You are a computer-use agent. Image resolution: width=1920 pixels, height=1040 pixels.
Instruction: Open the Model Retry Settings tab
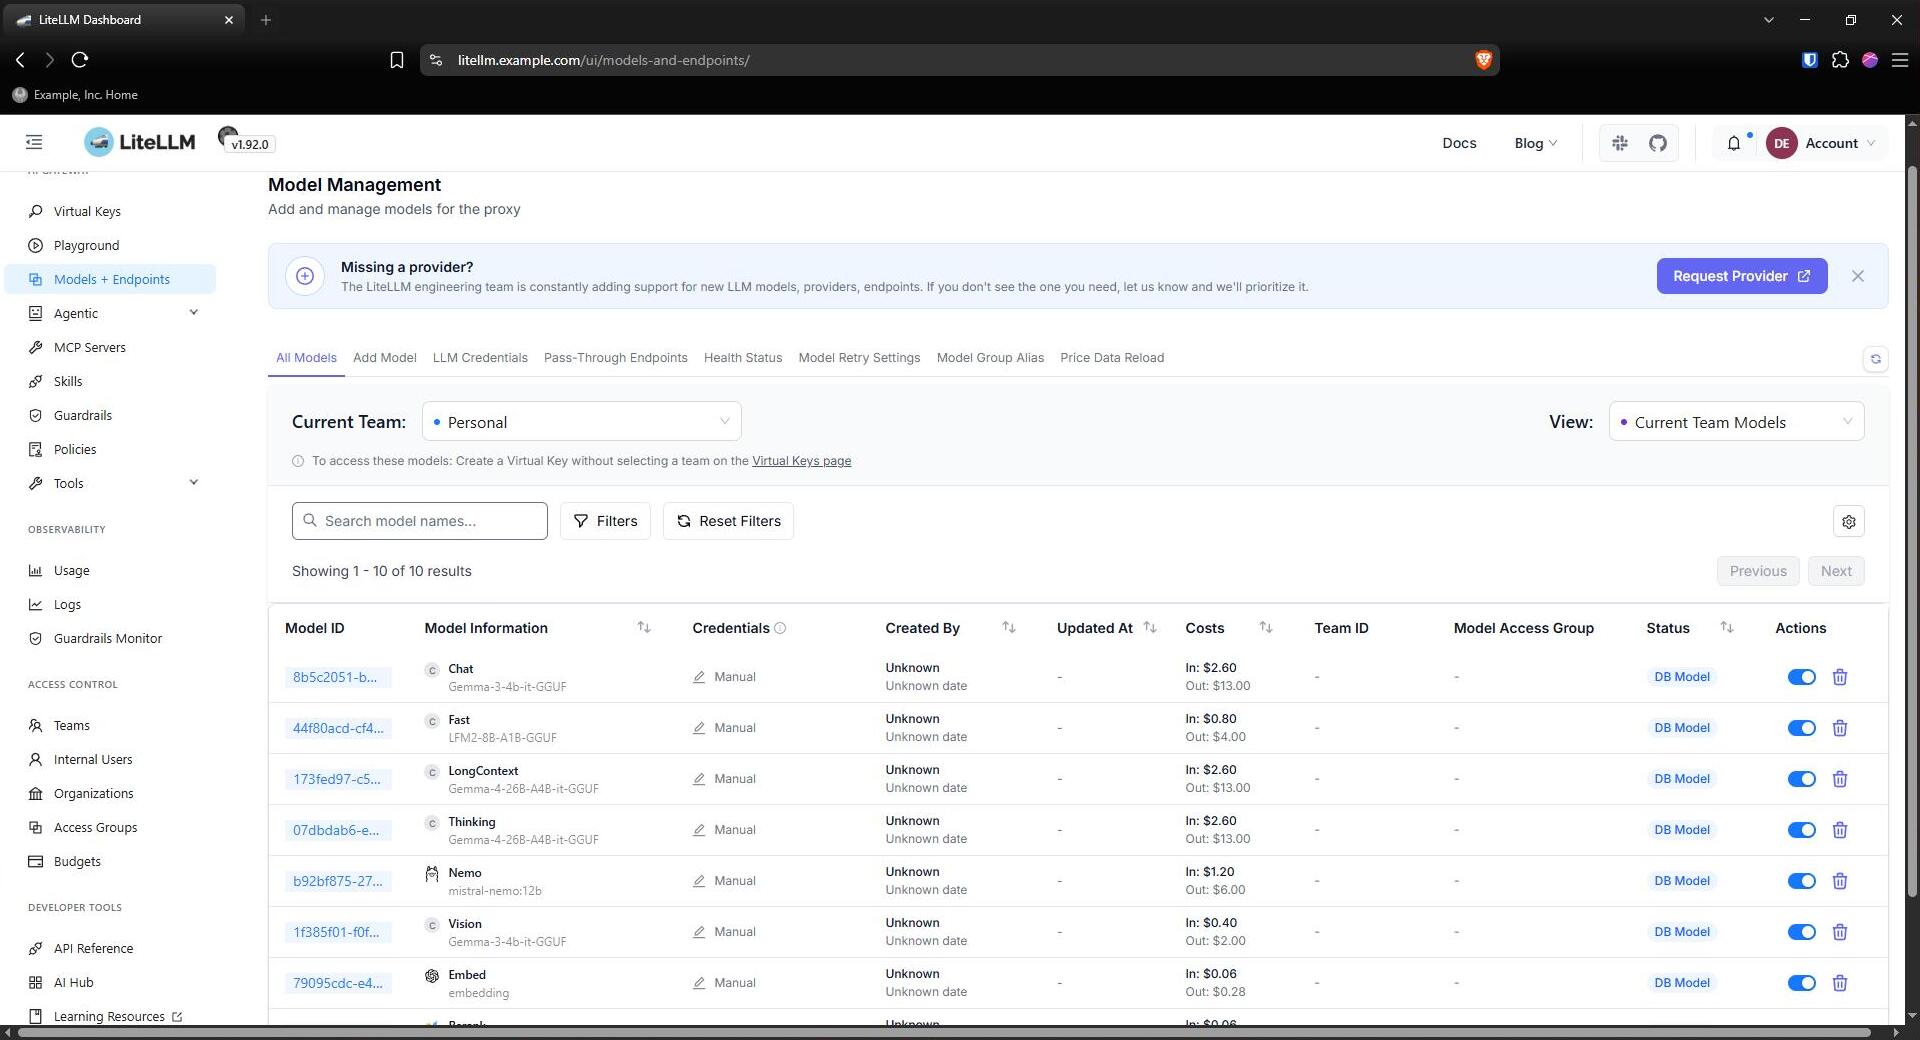click(859, 358)
